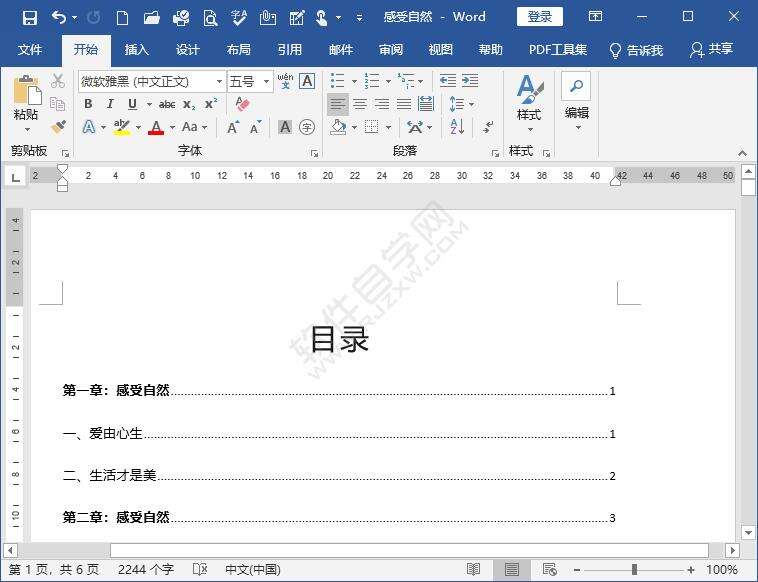
Task: Switch to the Insert tab
Action: click(x=136, y=50)
